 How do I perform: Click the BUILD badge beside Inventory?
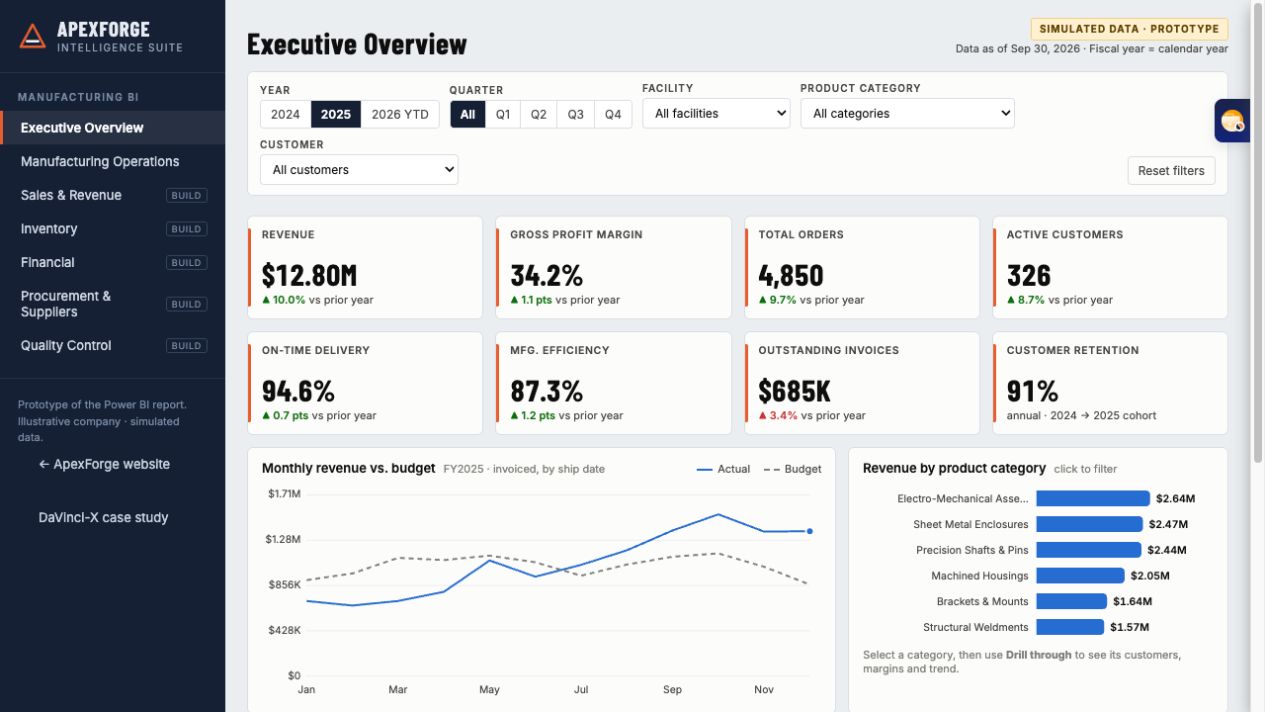pos(187,229)
